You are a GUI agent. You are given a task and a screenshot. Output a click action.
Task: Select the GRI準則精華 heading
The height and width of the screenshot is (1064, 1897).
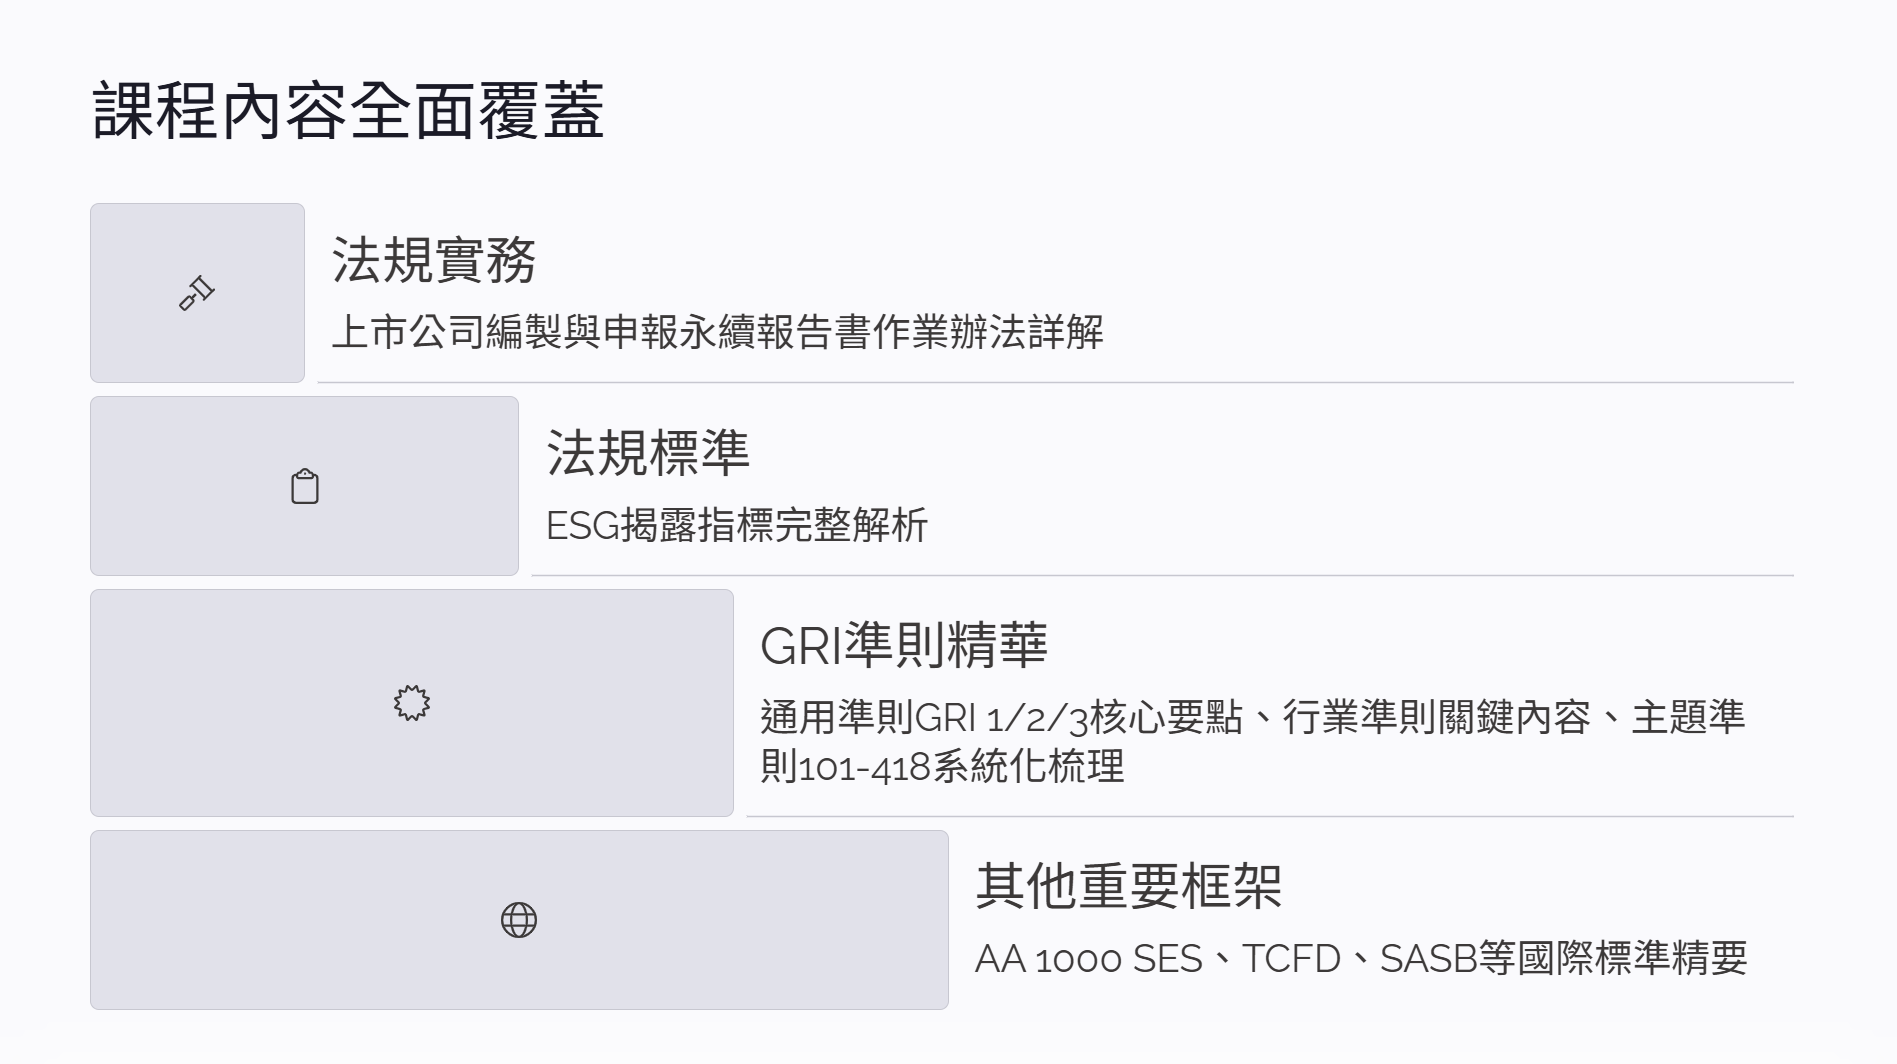(903, 646)
